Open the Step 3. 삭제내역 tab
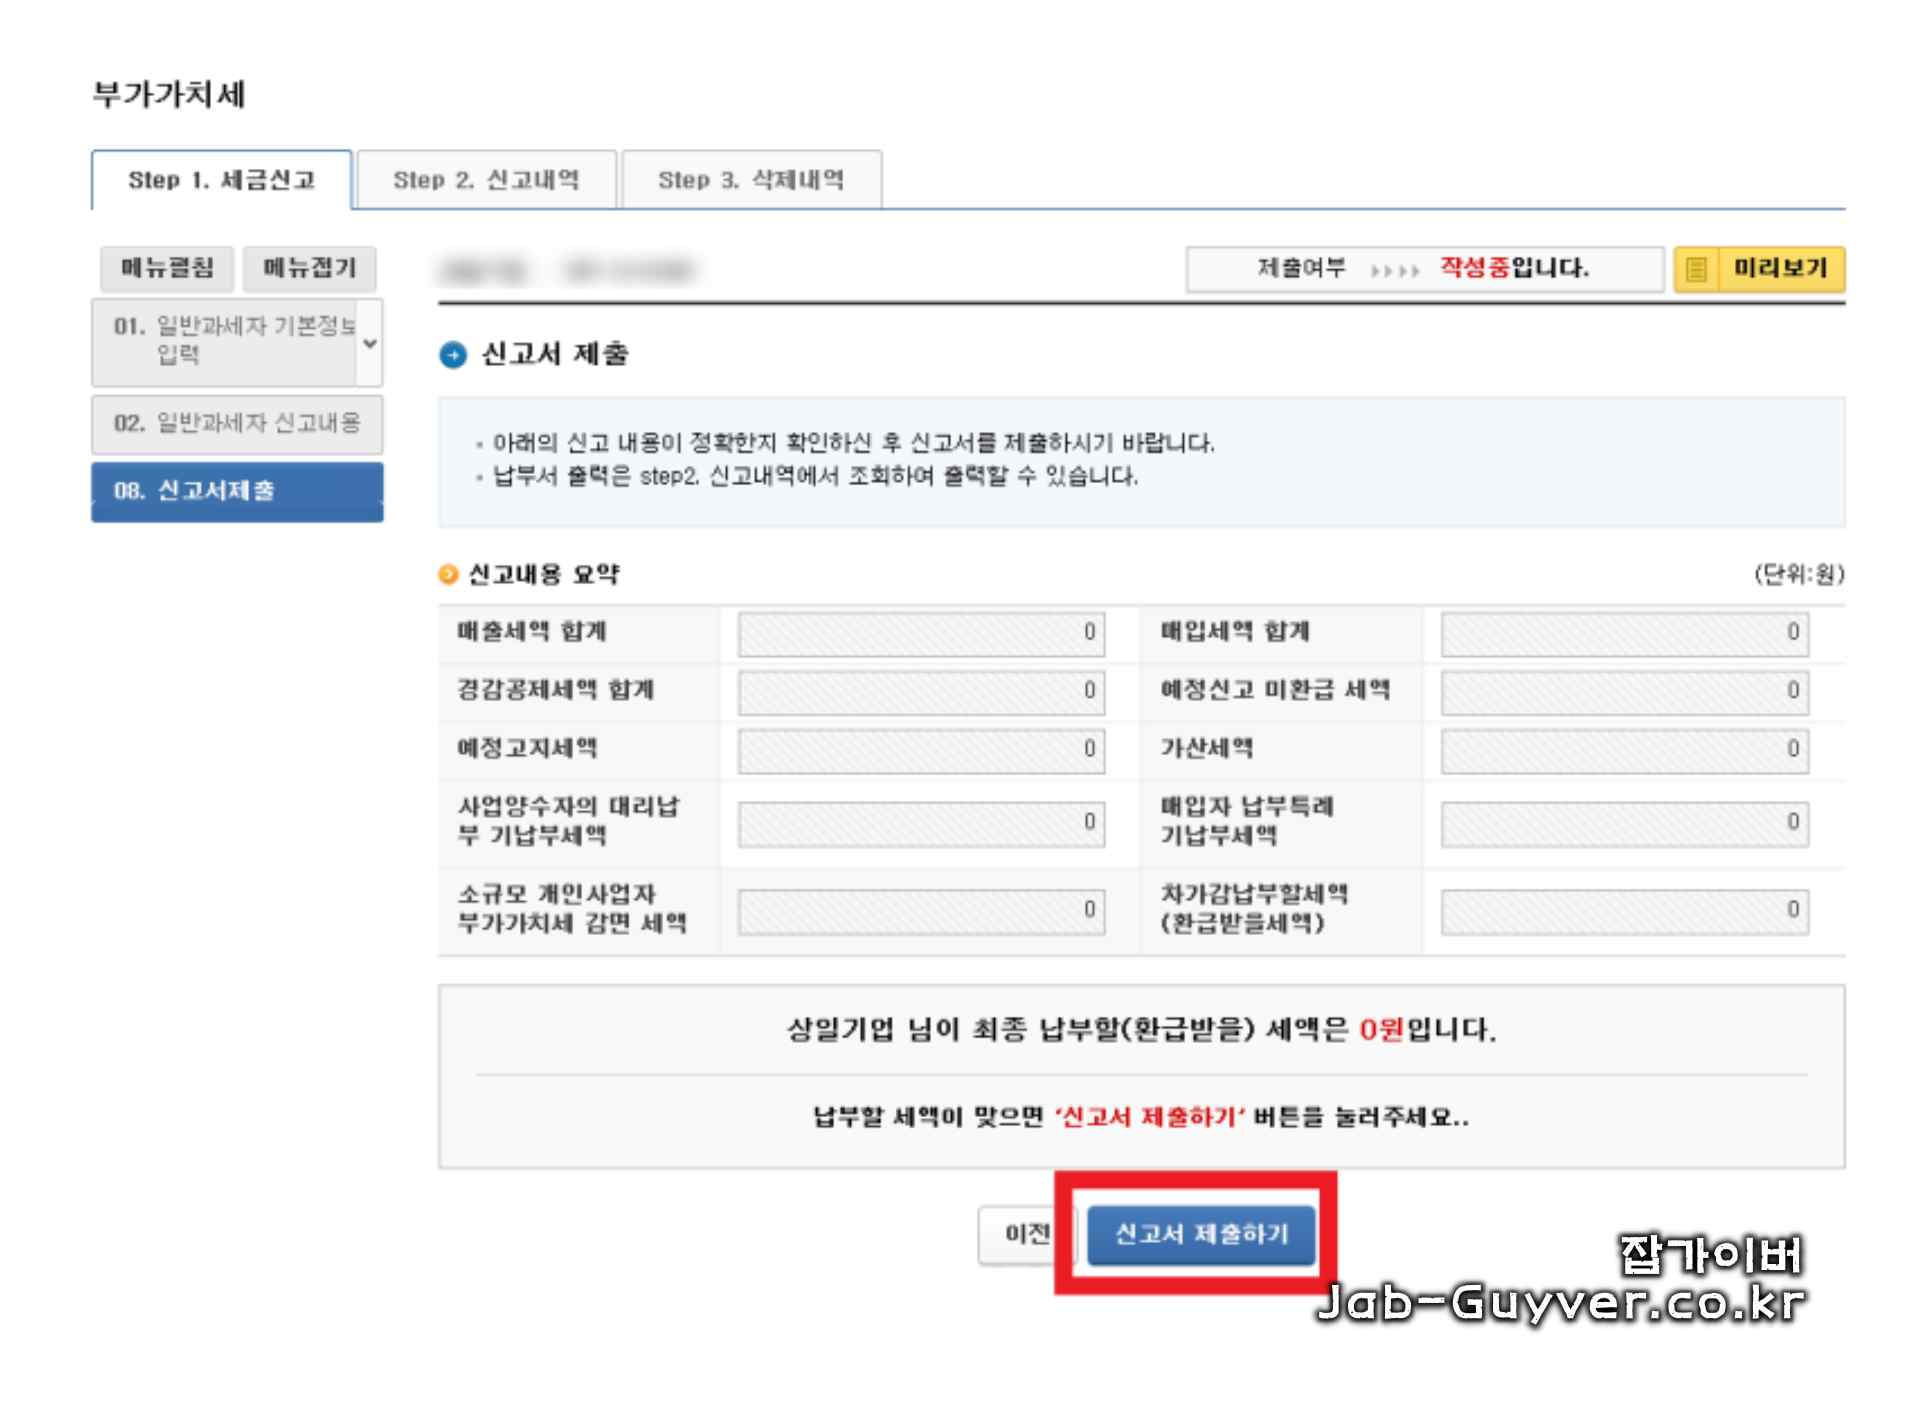Screen dimensions: 1928x1412 pos(751,180)
